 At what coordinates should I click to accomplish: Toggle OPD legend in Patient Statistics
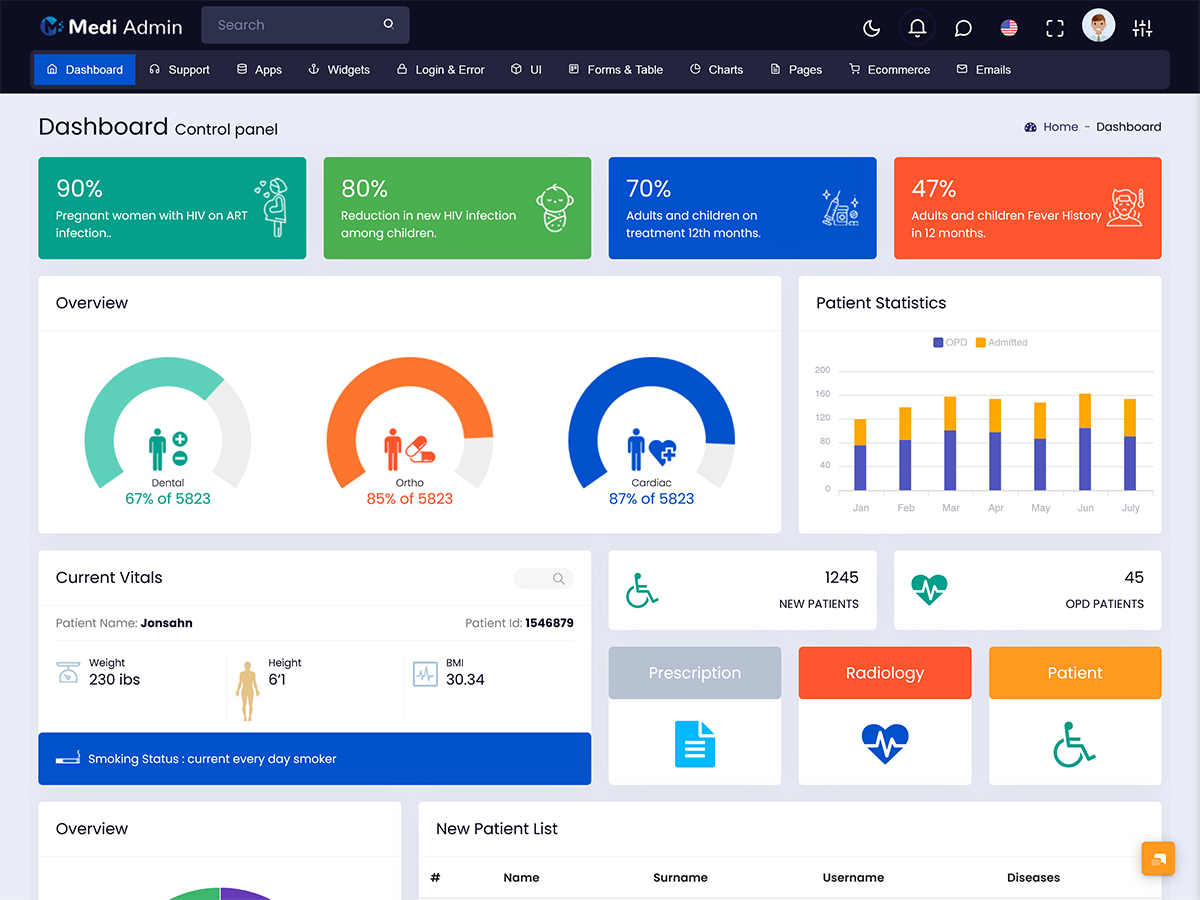[x=951, y=342]
